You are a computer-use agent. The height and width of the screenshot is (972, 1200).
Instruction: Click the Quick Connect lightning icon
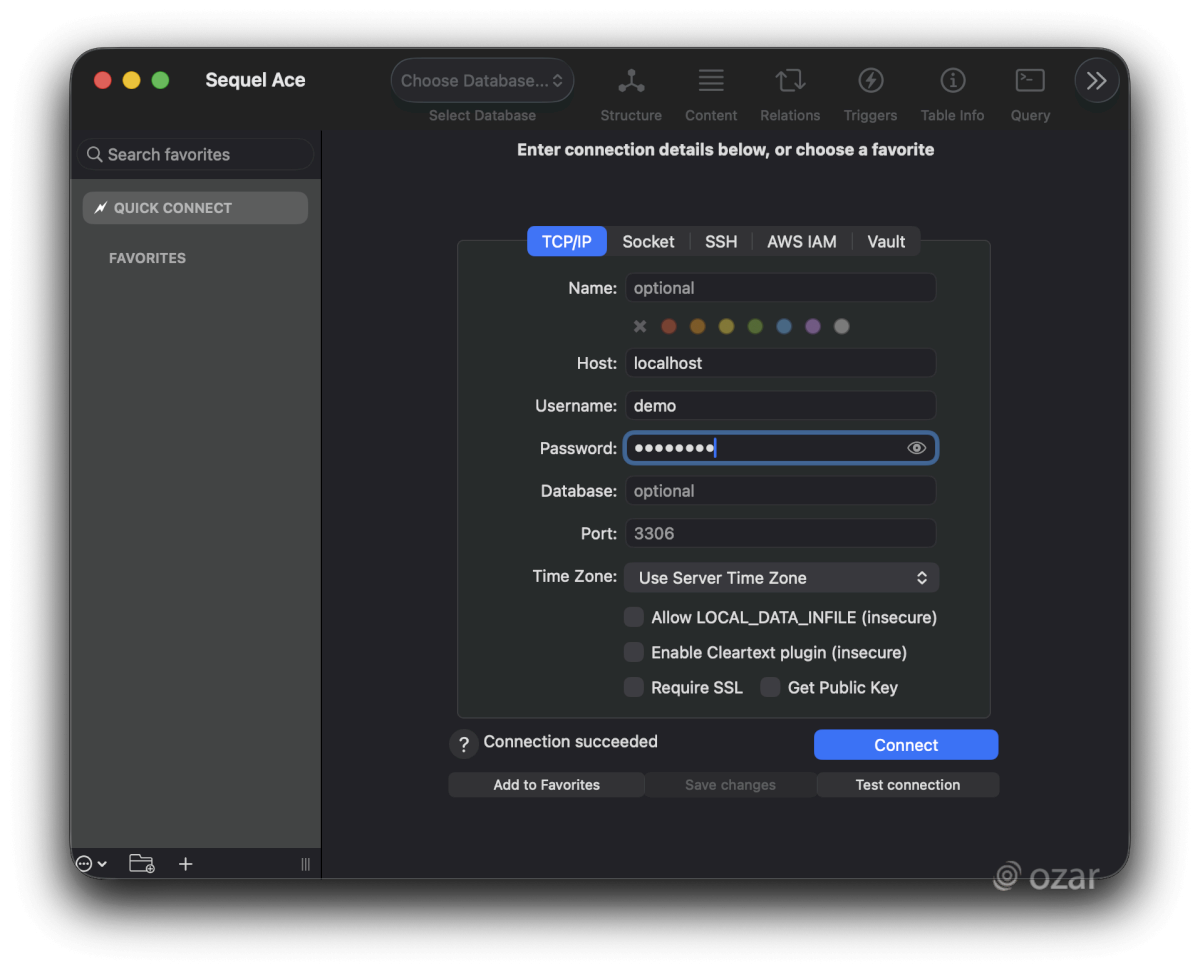(x=100, y=208)
